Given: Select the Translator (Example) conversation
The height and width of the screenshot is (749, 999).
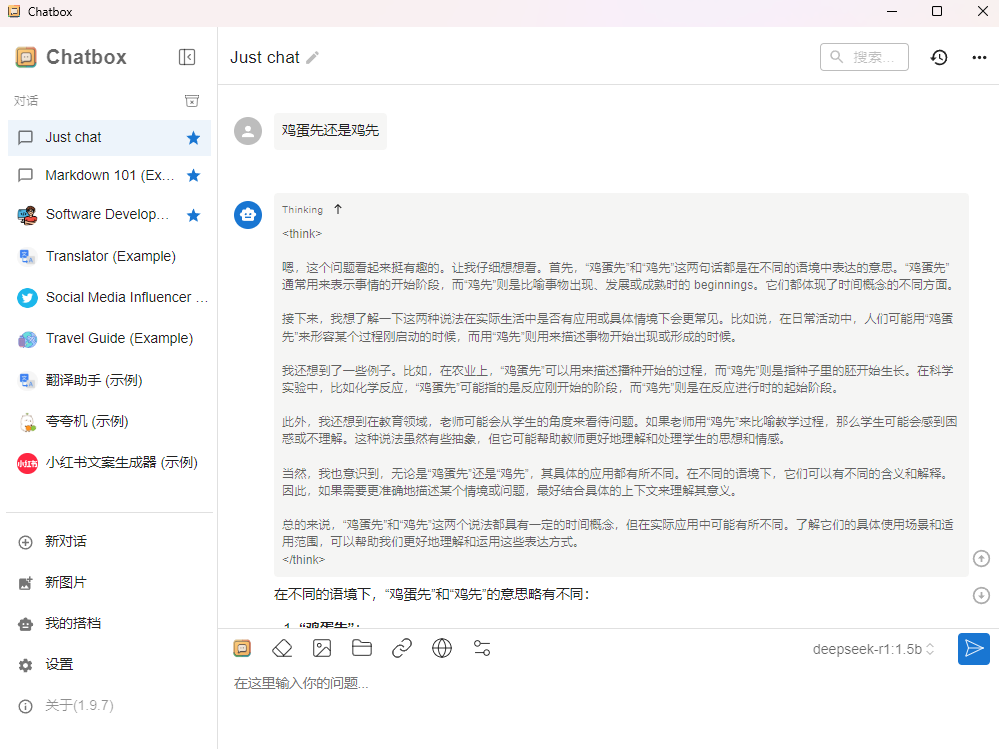Looking at the screenshot, I should (x=110, y=256).
